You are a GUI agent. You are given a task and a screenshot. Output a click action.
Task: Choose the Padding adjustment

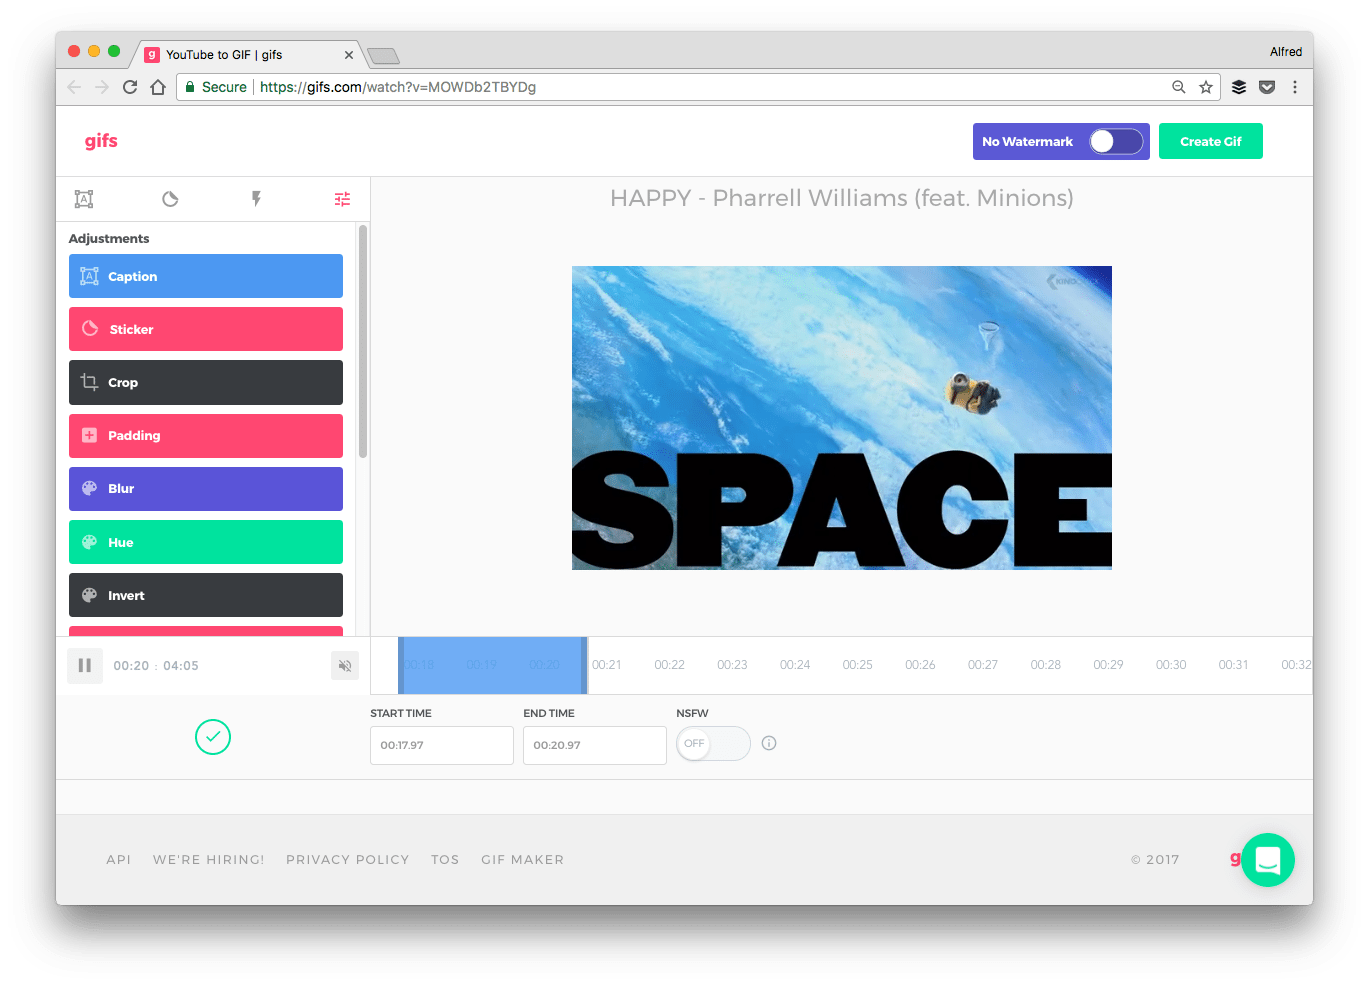pyautogui.click(x=206, y=436)
